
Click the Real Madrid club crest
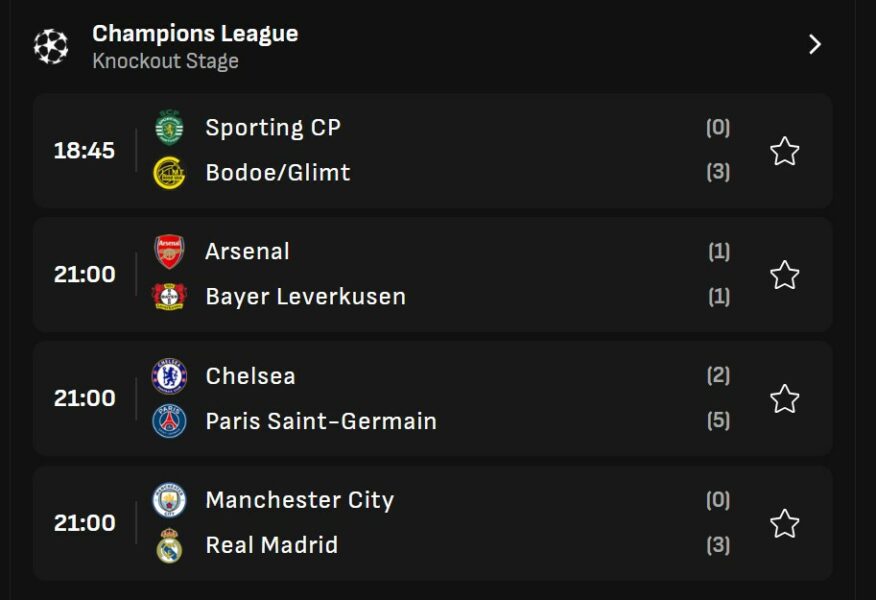coord(169,545)
